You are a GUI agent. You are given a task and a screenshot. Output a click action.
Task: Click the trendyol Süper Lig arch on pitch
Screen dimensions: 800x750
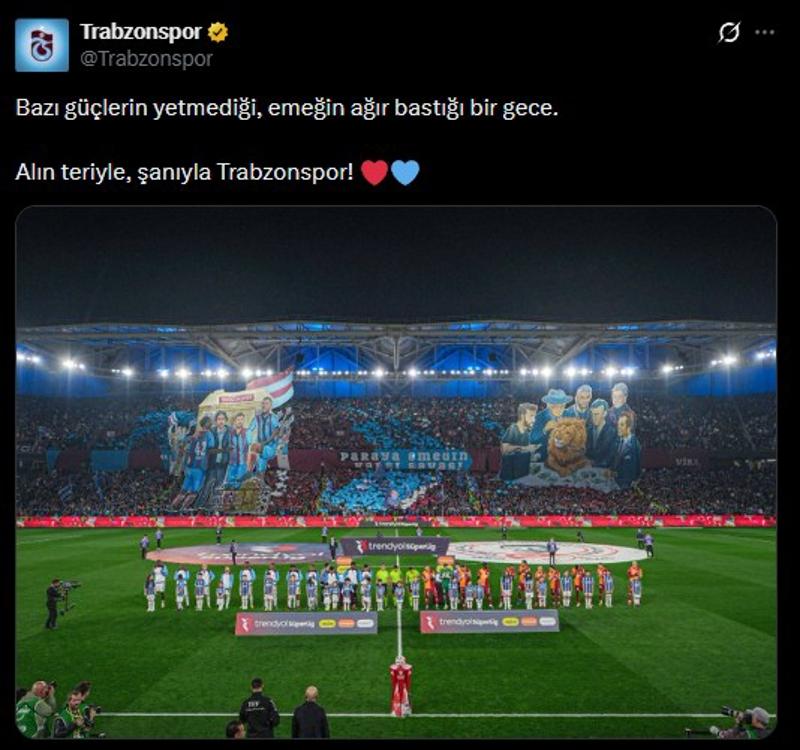tap(395, 546)
